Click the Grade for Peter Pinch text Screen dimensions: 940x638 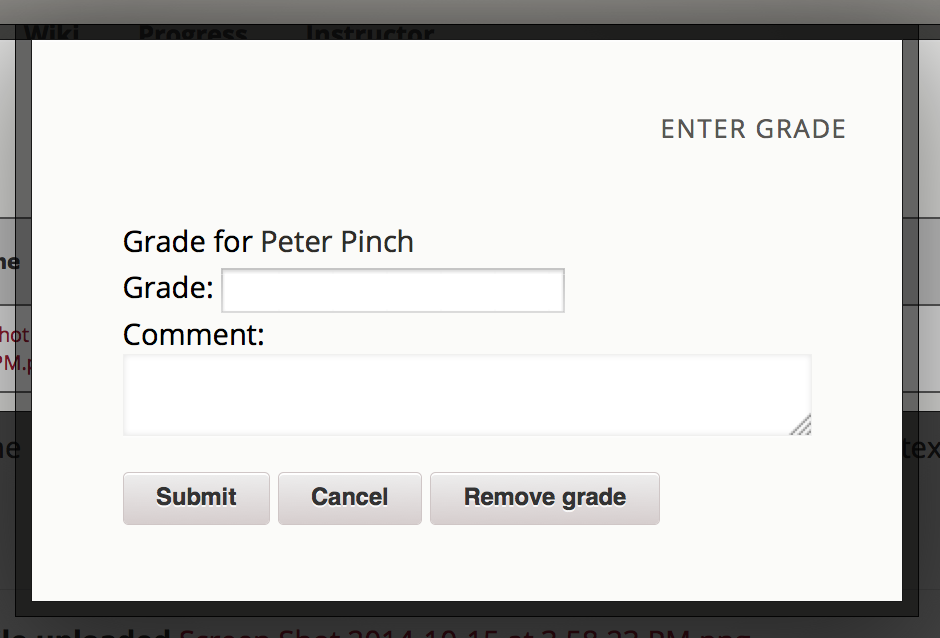[268, 242]
